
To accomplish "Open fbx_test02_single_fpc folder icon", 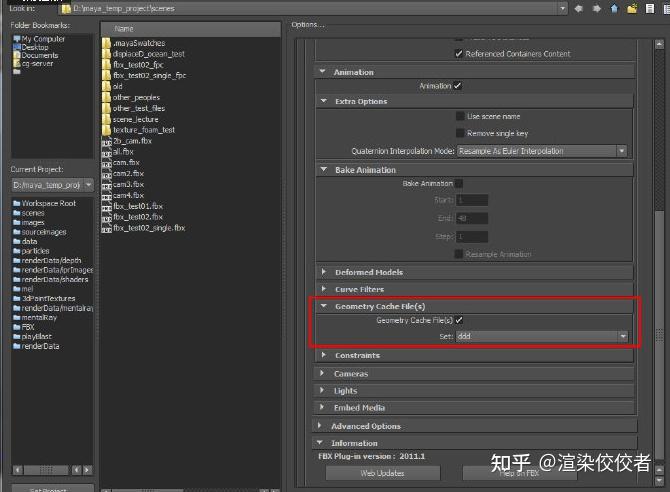I will pyautogui.click(x=106, y=75).
